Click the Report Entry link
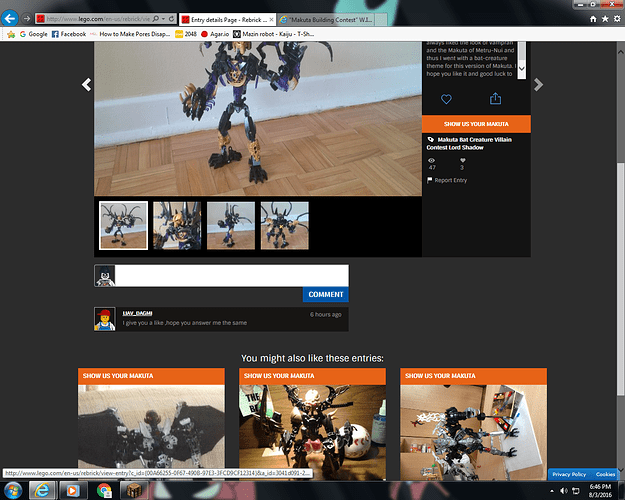The height and width of the screenshot is (500, 625). [447, 180]
